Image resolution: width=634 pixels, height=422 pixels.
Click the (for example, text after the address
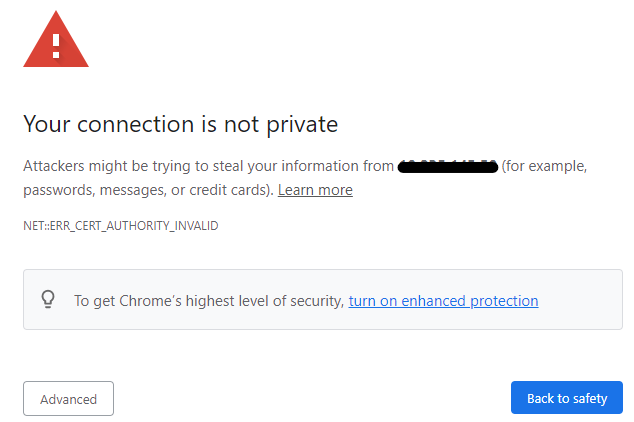(x=544, y=167)
